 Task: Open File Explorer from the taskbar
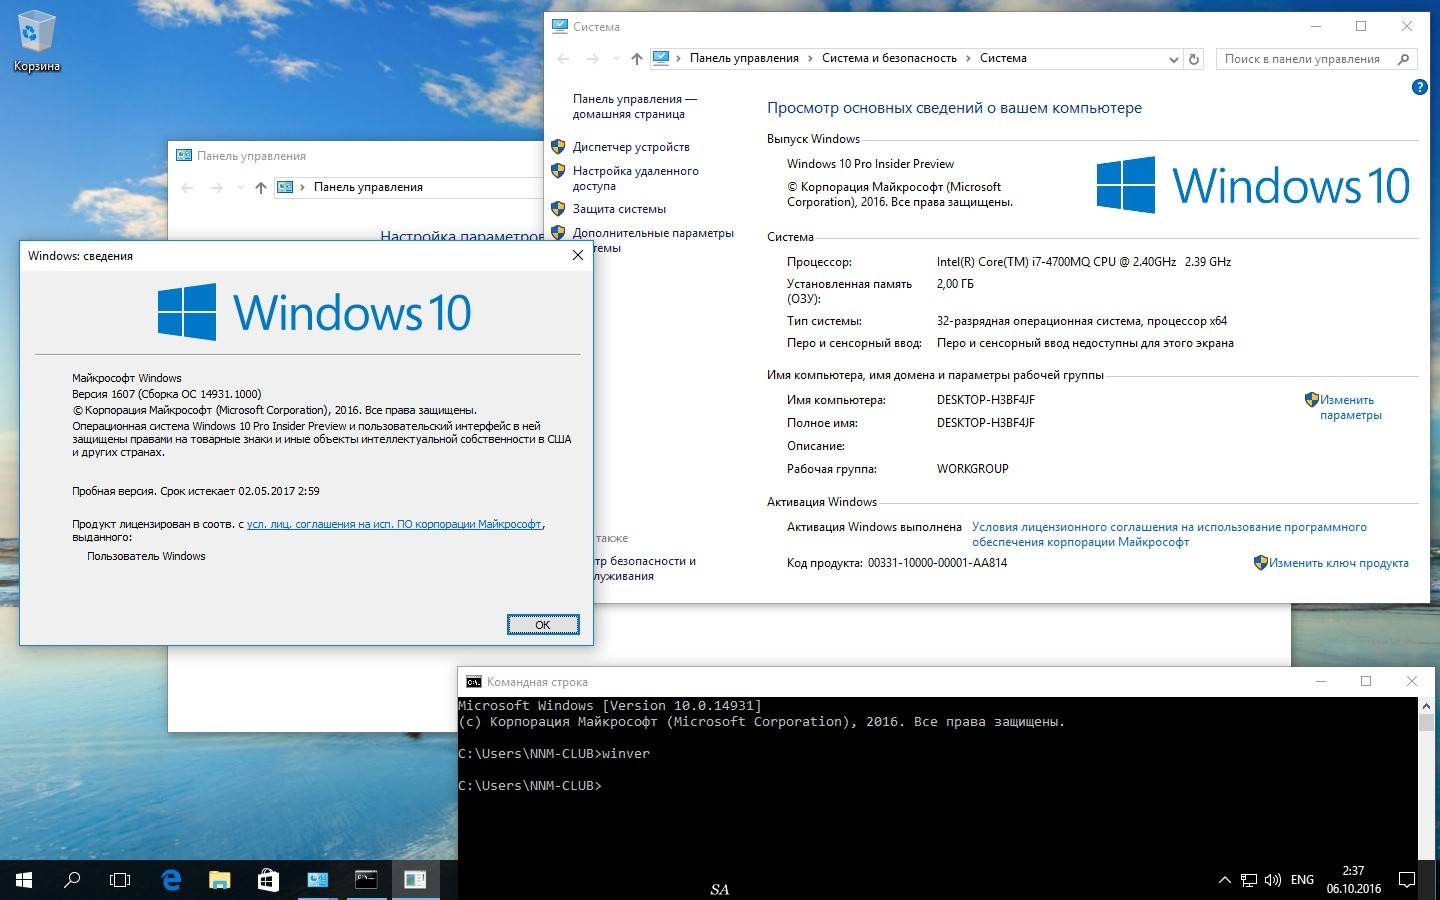(x=220, y=880)
